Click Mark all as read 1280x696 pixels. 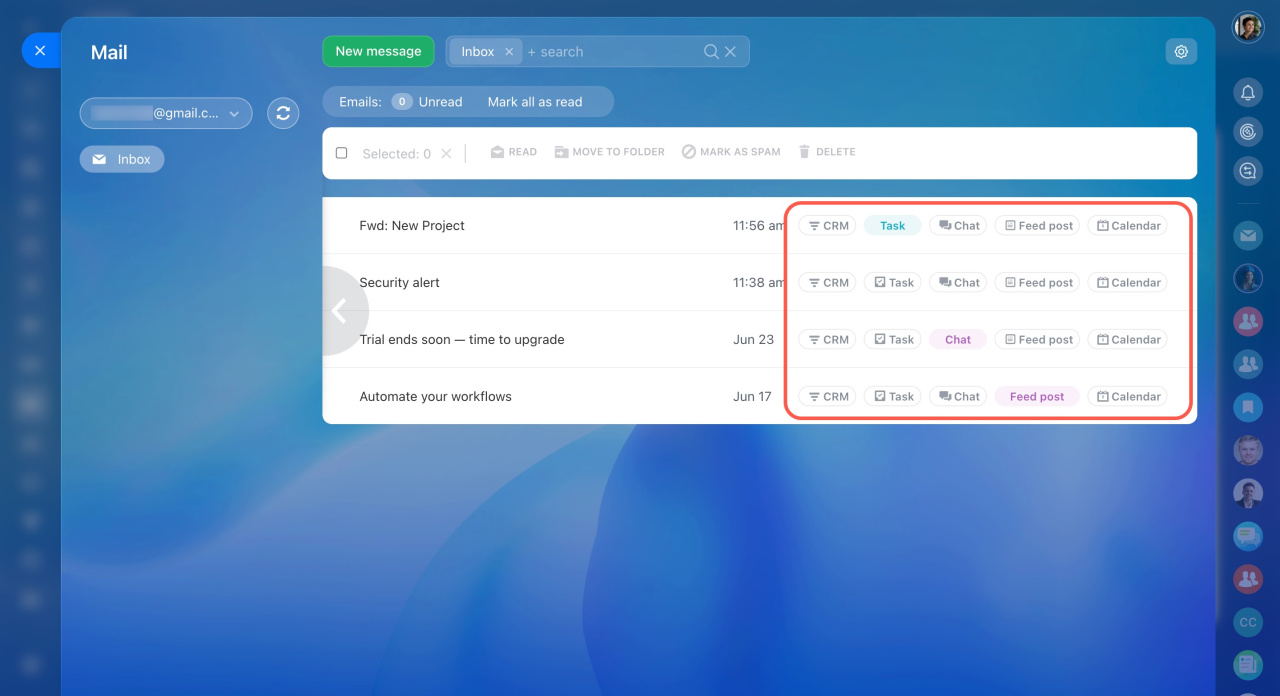click(535, 102)
